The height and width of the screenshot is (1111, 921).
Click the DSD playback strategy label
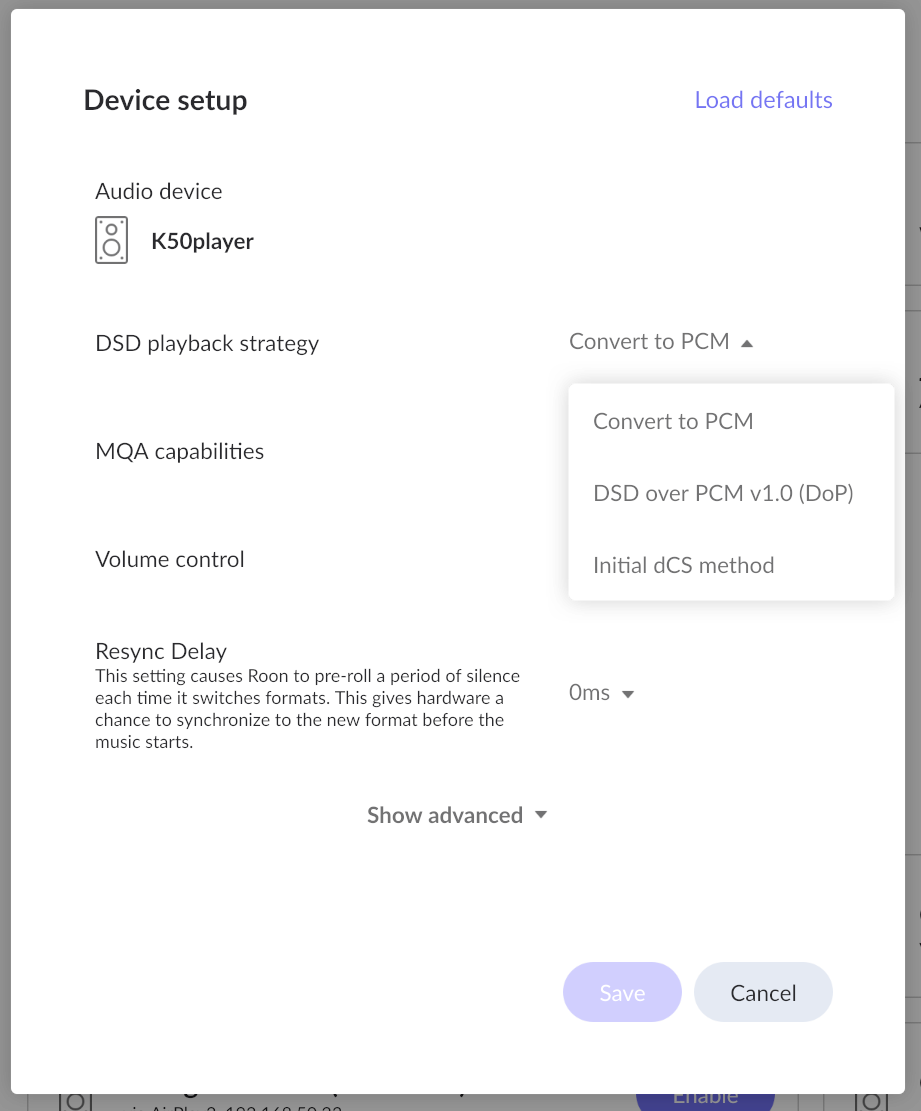(x=207, y=344)
